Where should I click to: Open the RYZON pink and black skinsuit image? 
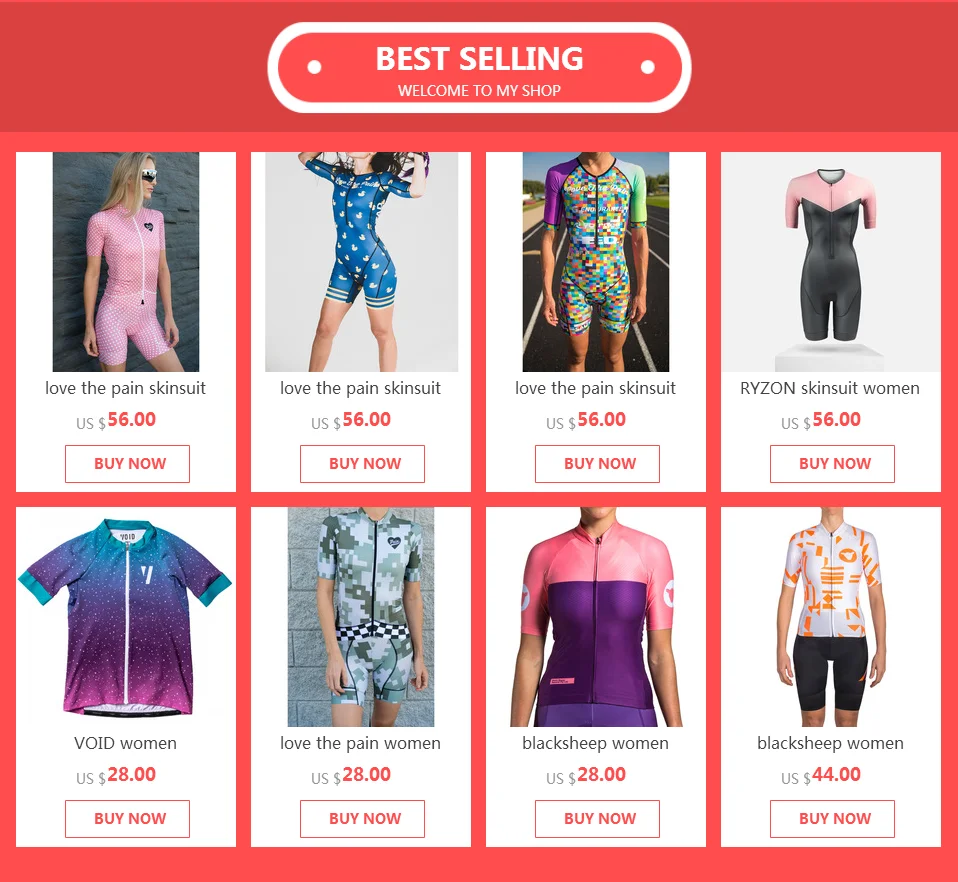click(831, 261)
